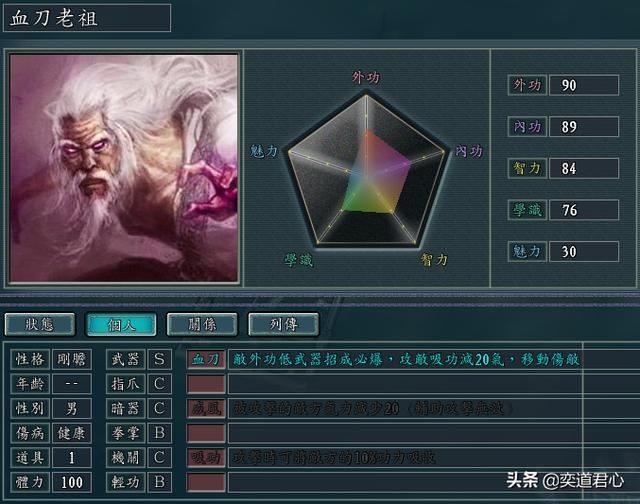The height and width of the screenshot is (504, 640).
Task: Click the B grade next to 輕功
Action: tap(160, 482)
